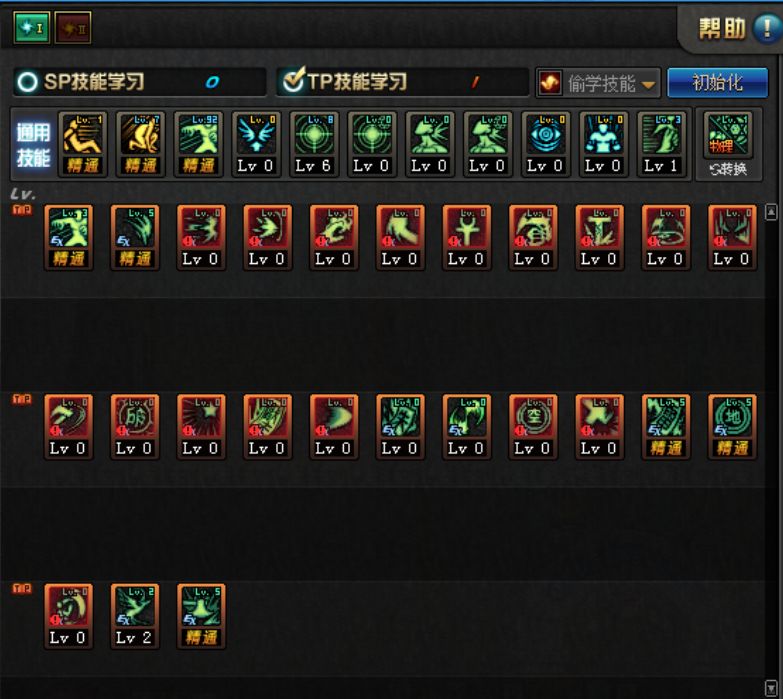
Task: Click the 防 character TP skill icon
Action: [135, 427]
